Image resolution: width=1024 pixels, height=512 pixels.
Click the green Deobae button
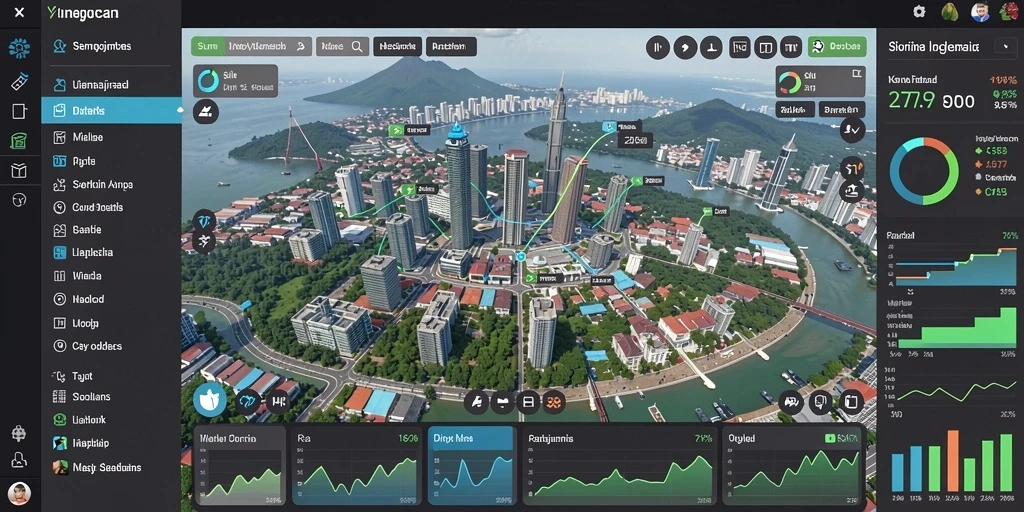pos(837,46)
